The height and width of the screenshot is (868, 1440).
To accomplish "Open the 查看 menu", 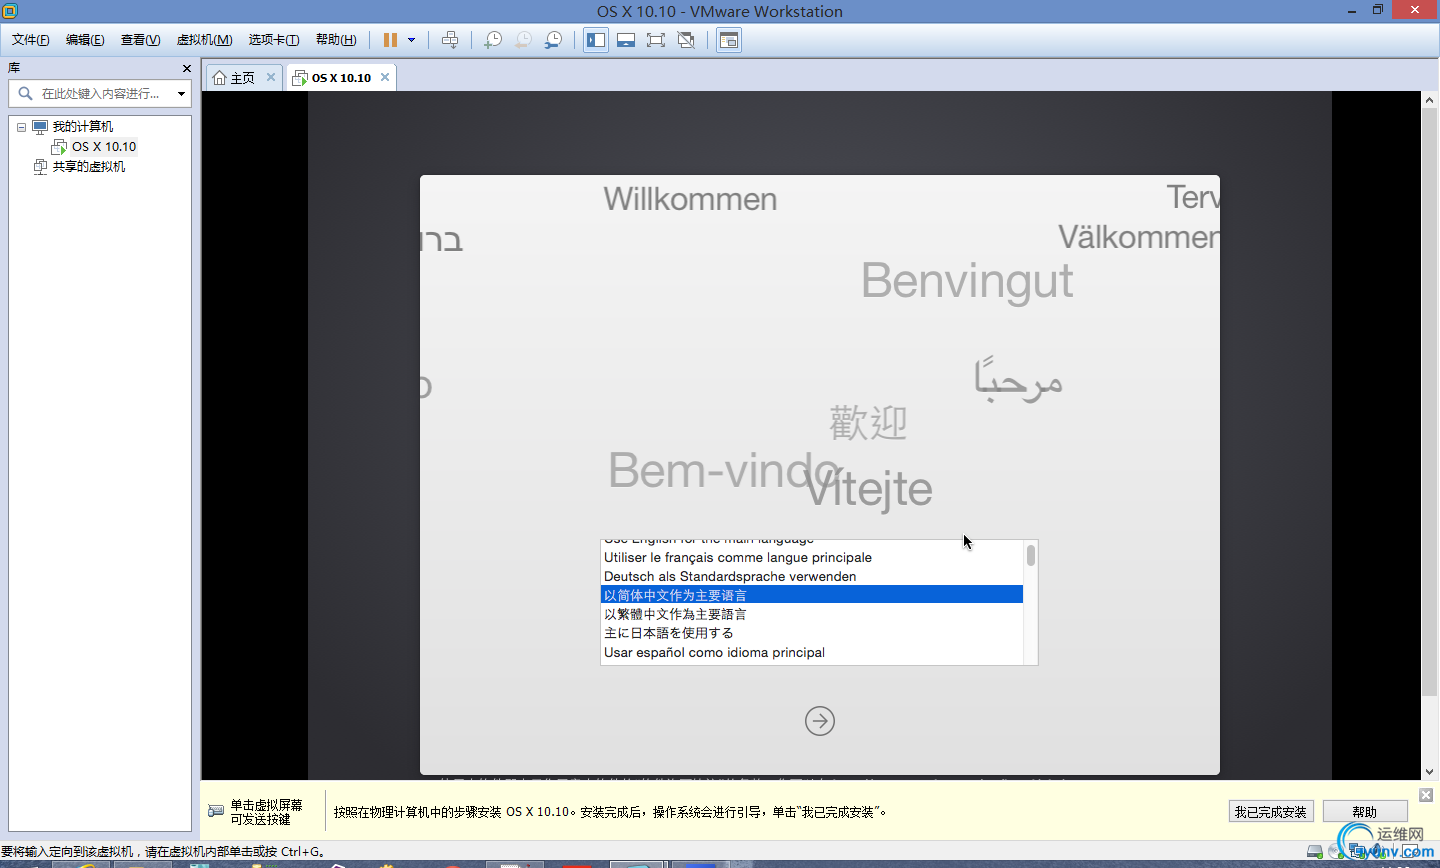I will pos(140,40).
